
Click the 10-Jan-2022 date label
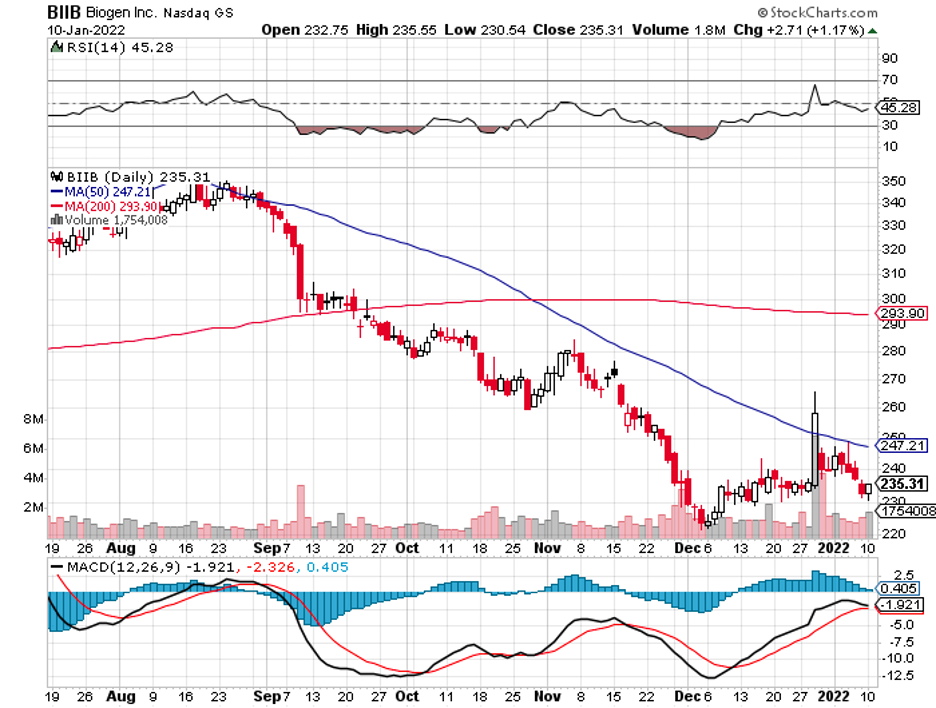pyautogui.click(x=87, y=30)
